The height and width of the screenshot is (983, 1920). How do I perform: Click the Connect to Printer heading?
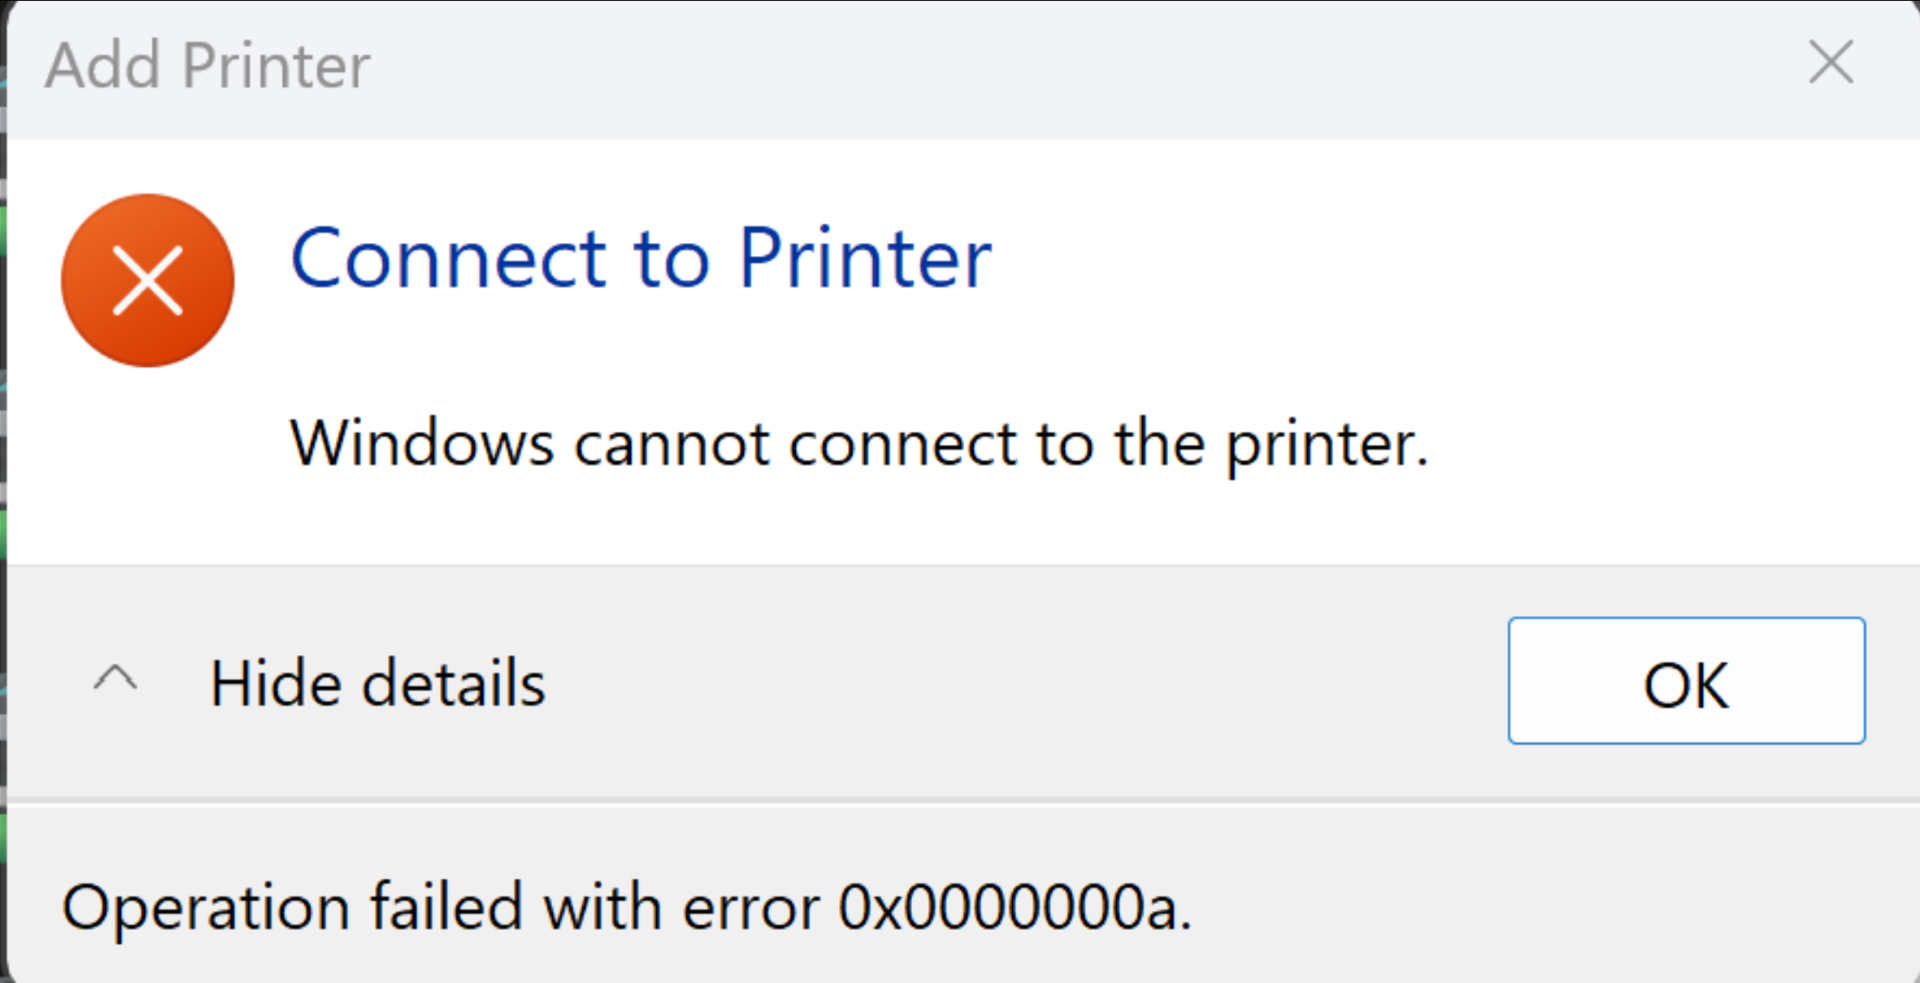tap(640, 259)
